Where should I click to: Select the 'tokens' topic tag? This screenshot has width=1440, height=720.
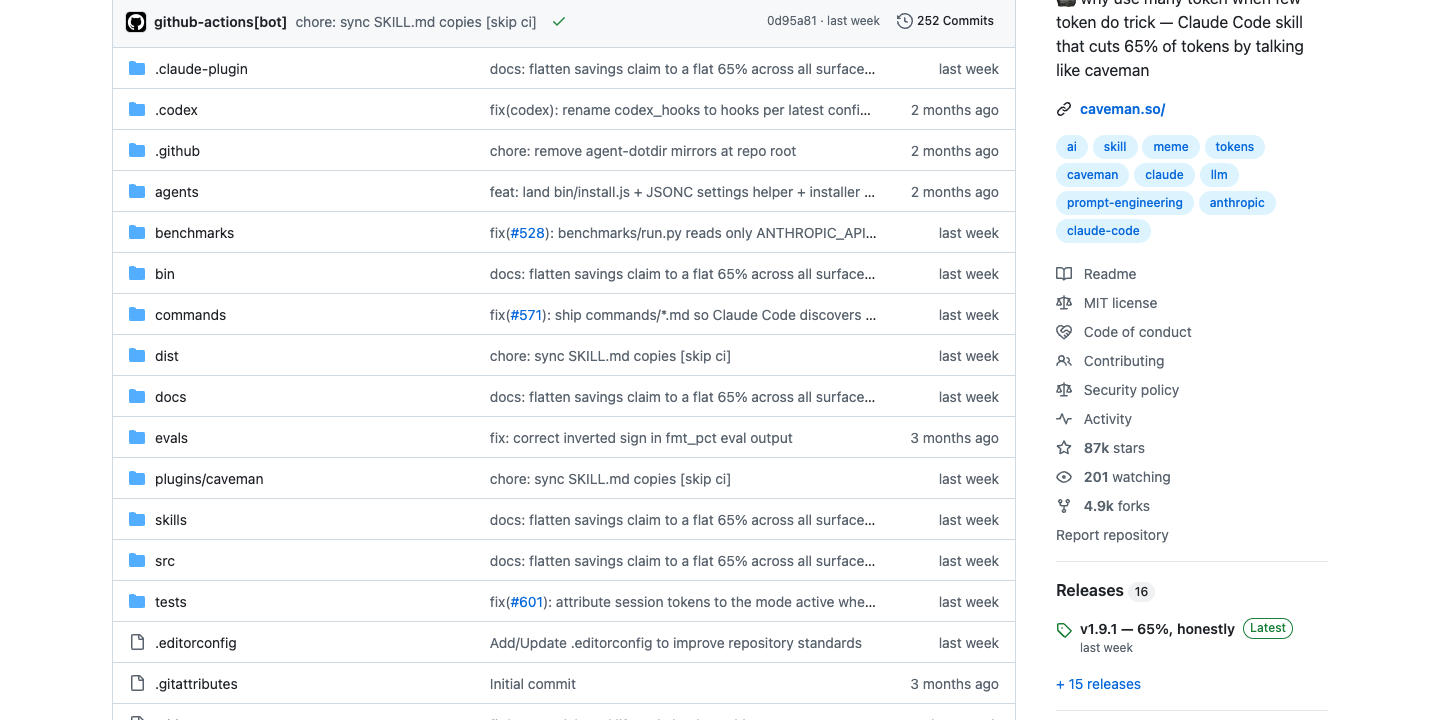coord(1235,147)
